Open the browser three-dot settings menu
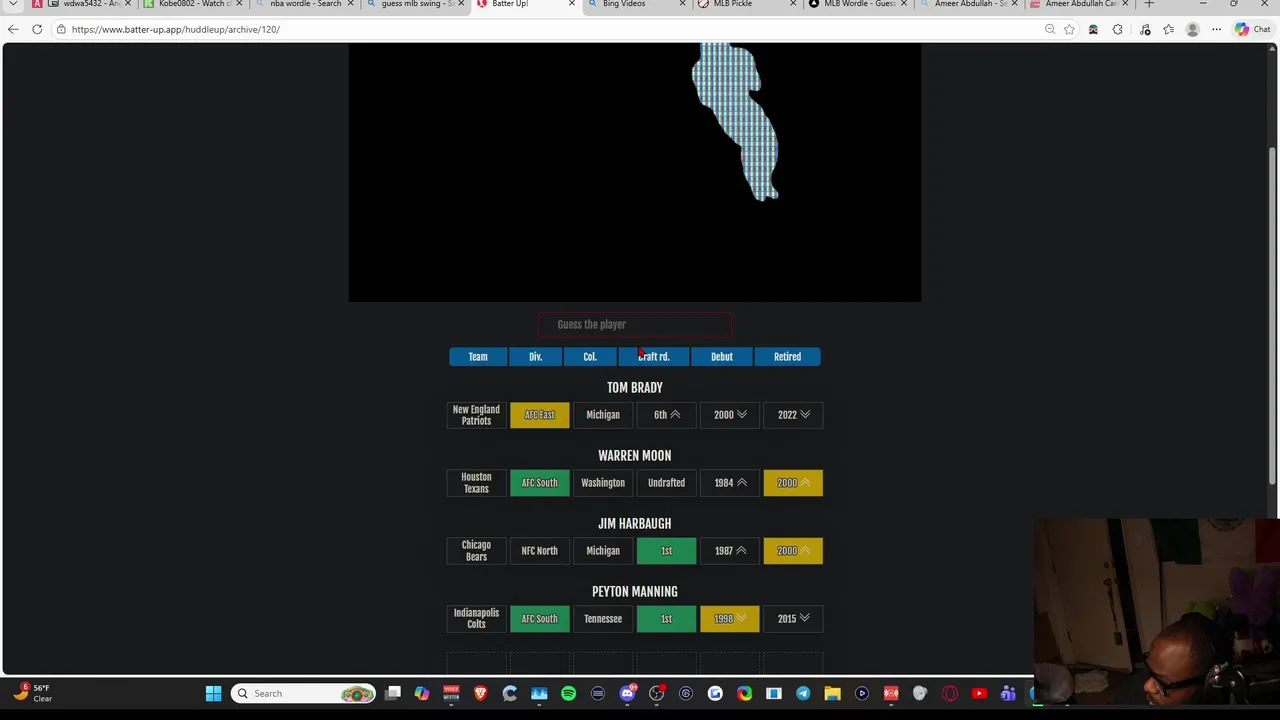 [x=1216, y=29]
